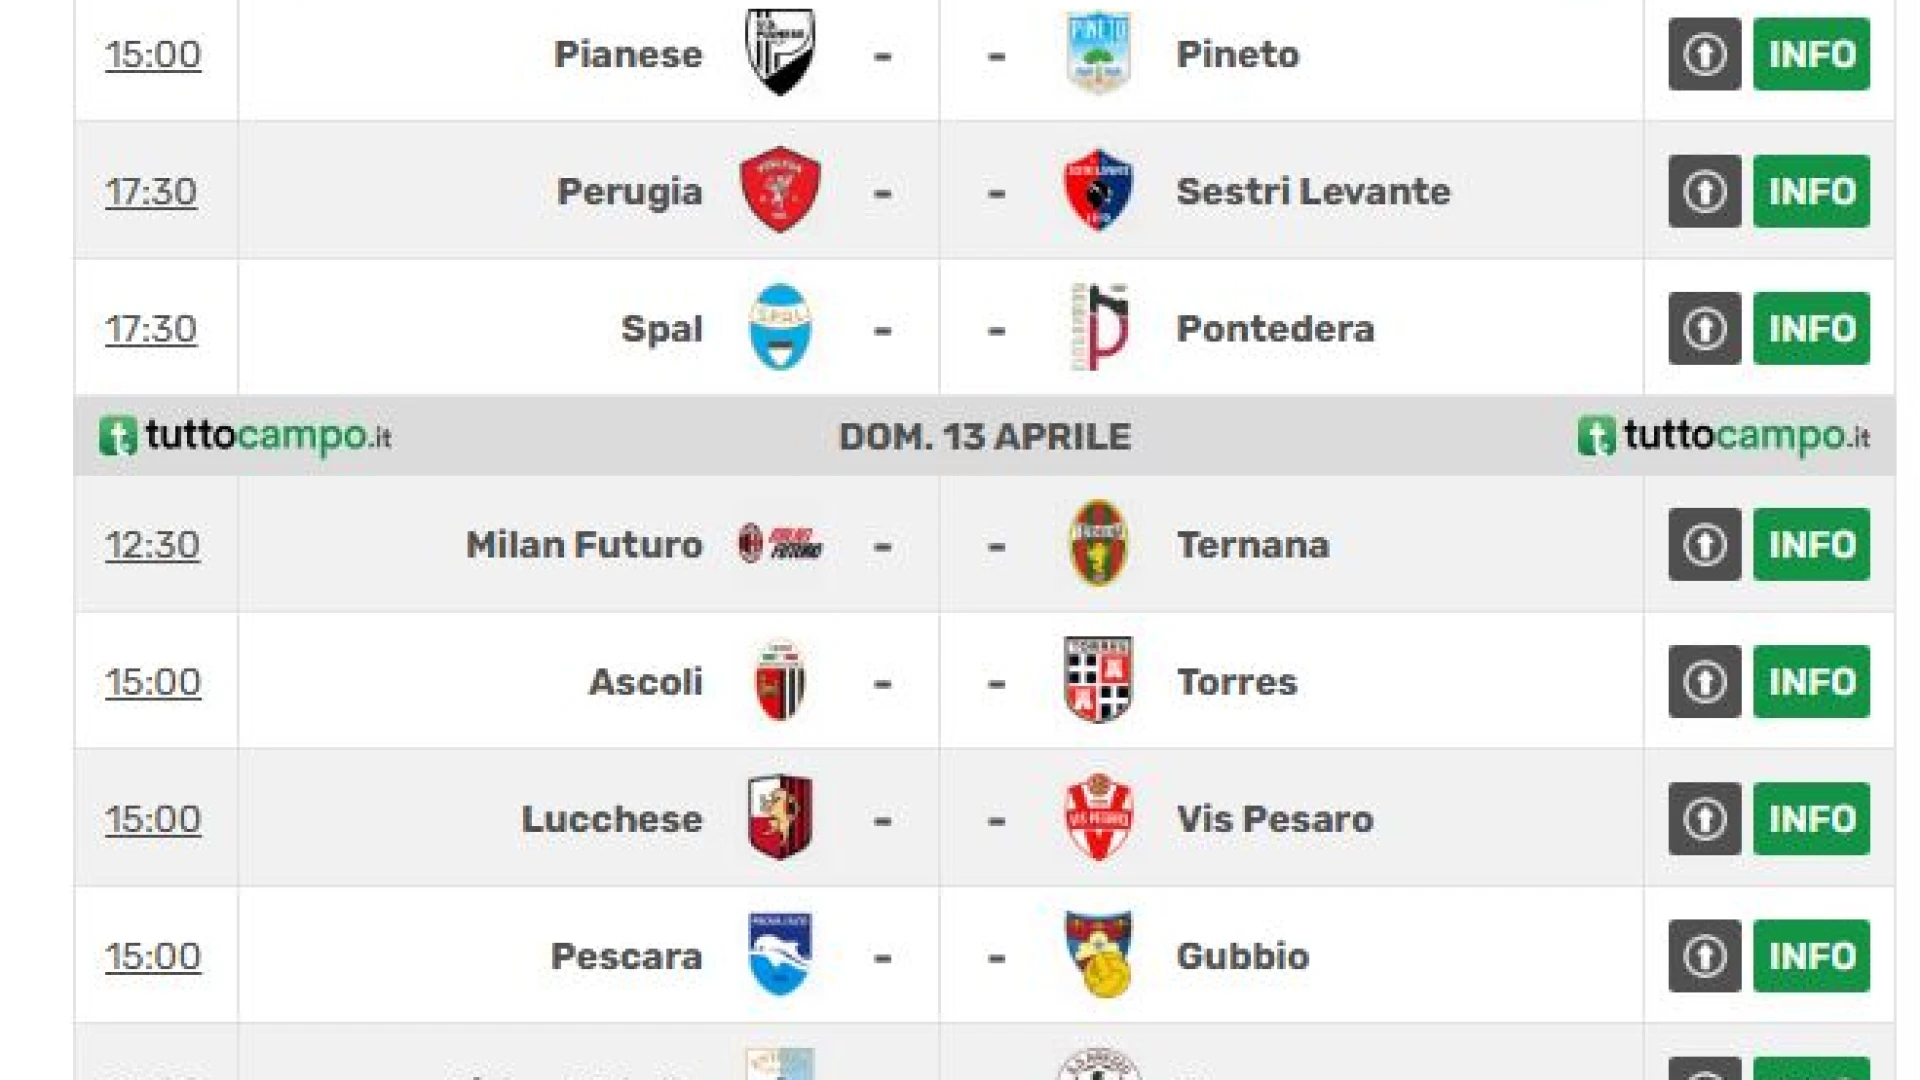The image size is (1920, 1080).
Task: Click the Ternana club crest
Action: (1098, 543)
